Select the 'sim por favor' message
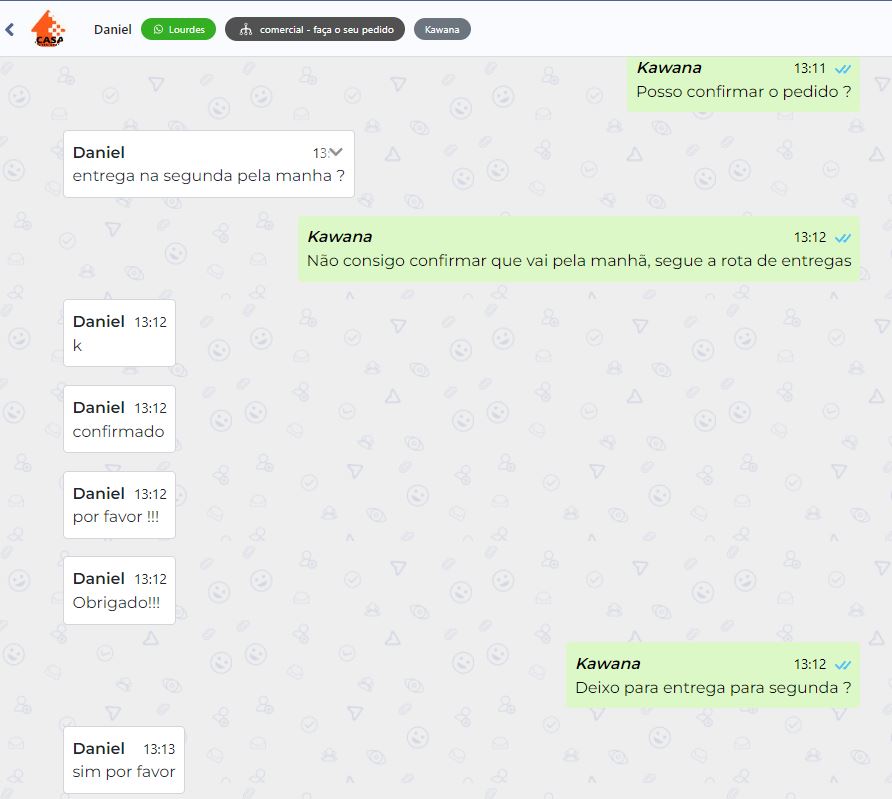Viewport: 892px width, 799px height. tap(124, 760)
